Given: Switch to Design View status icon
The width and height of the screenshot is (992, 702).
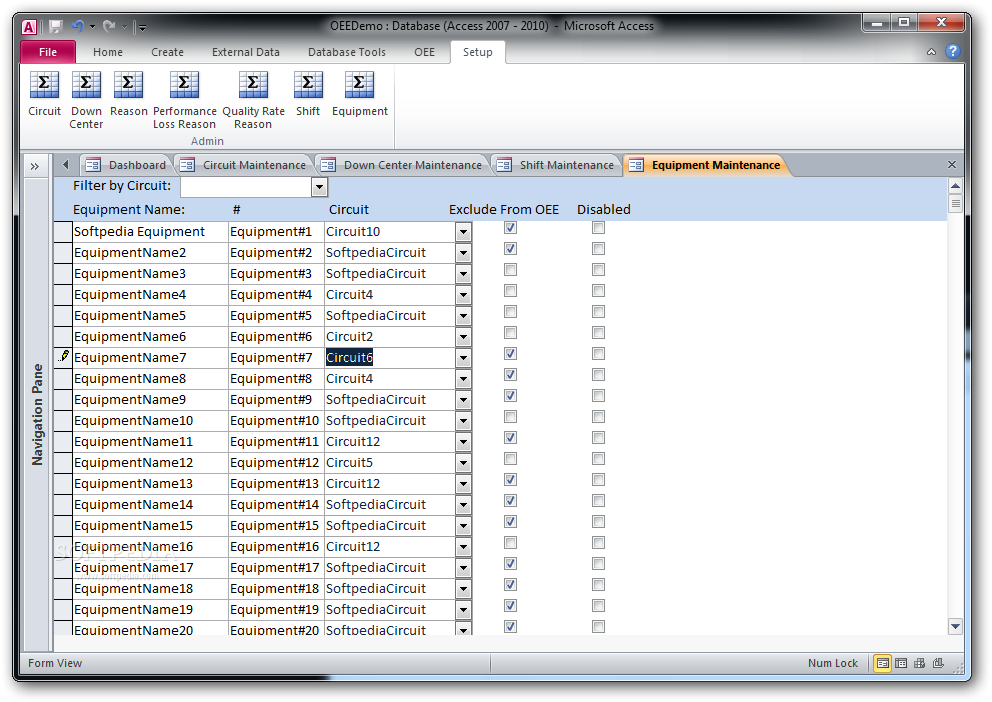Looking at the screenshot, I should pos(938,663).
